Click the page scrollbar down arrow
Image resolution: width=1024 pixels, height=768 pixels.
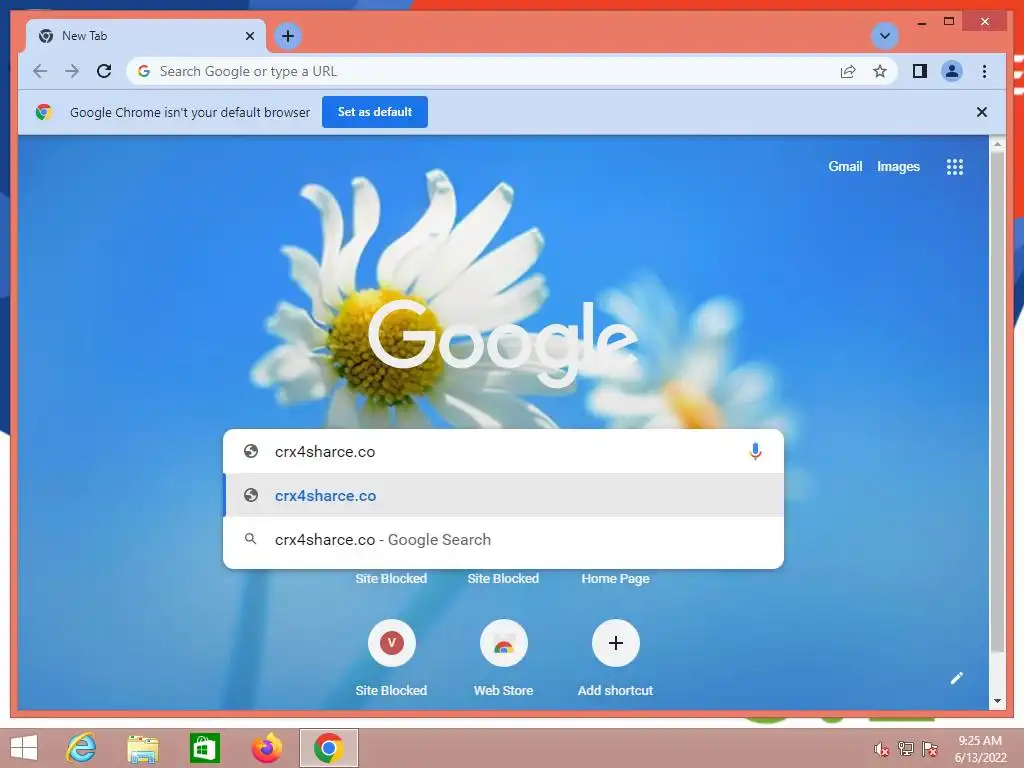[x=997, y=701]
